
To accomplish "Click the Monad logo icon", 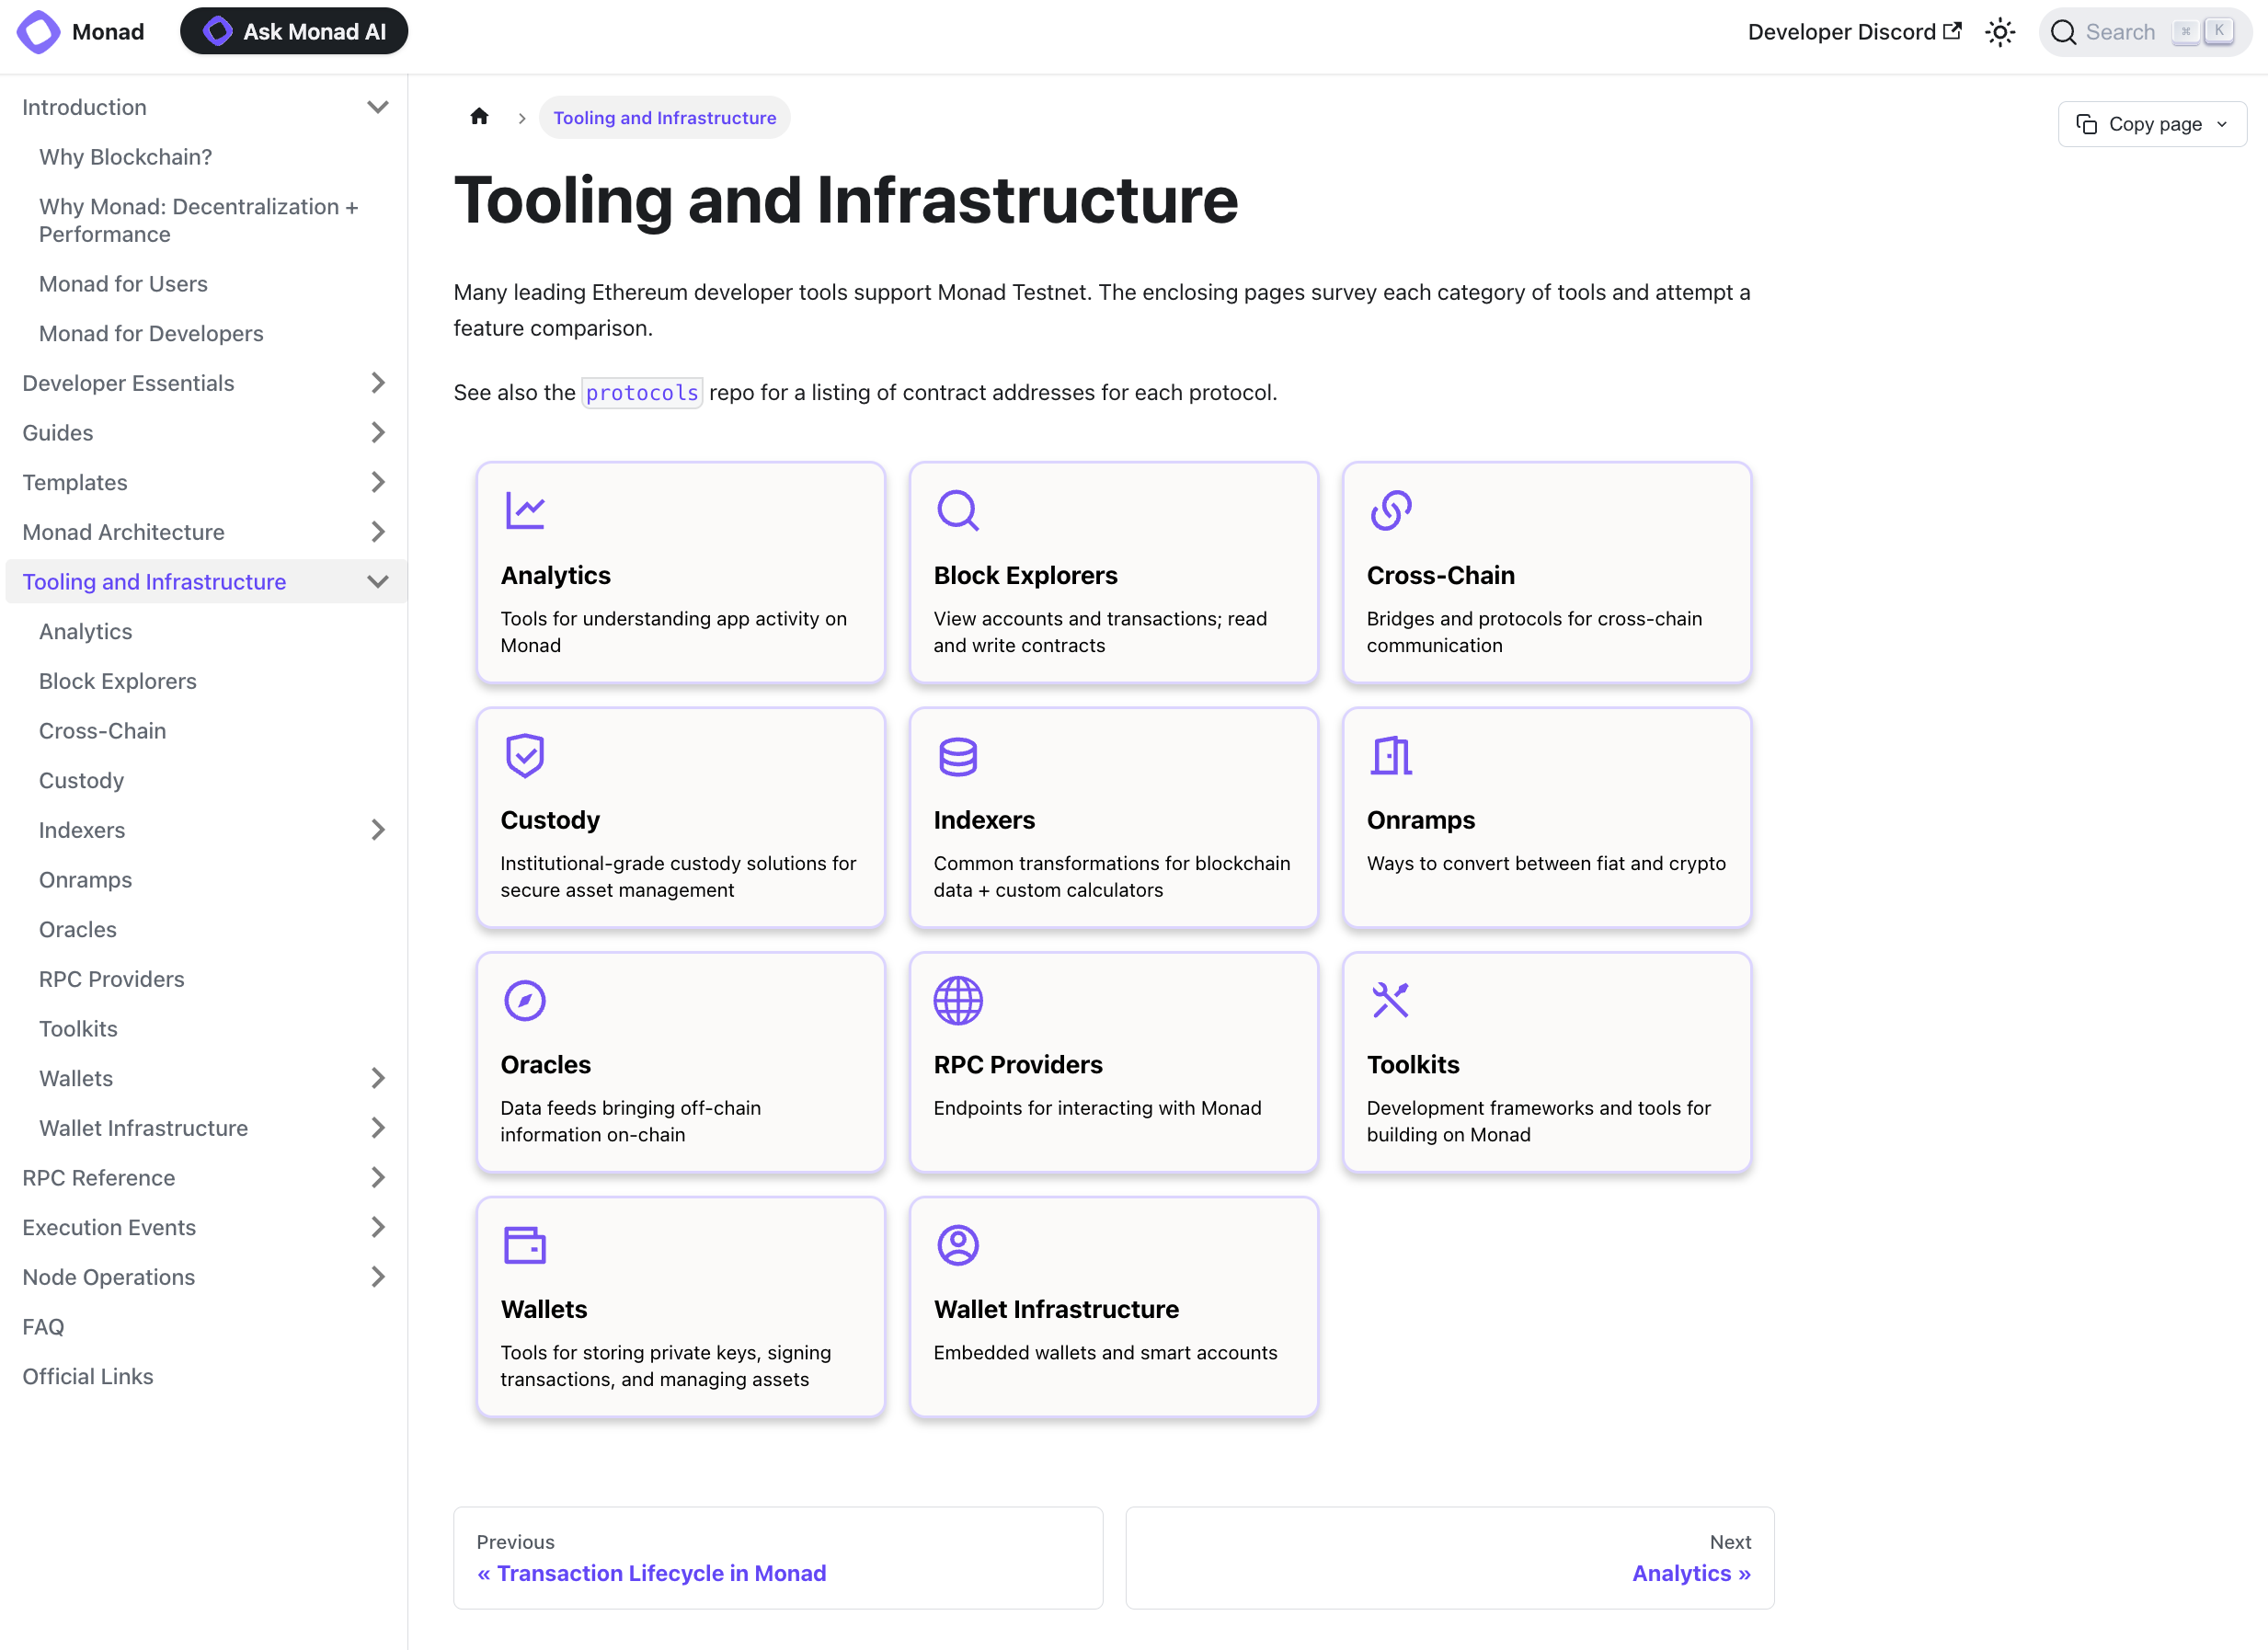I will (x=38, y=31).
